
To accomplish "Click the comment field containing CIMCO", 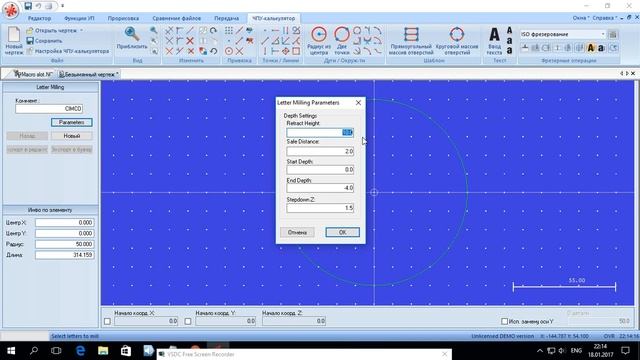I will [x=49, y=109].
